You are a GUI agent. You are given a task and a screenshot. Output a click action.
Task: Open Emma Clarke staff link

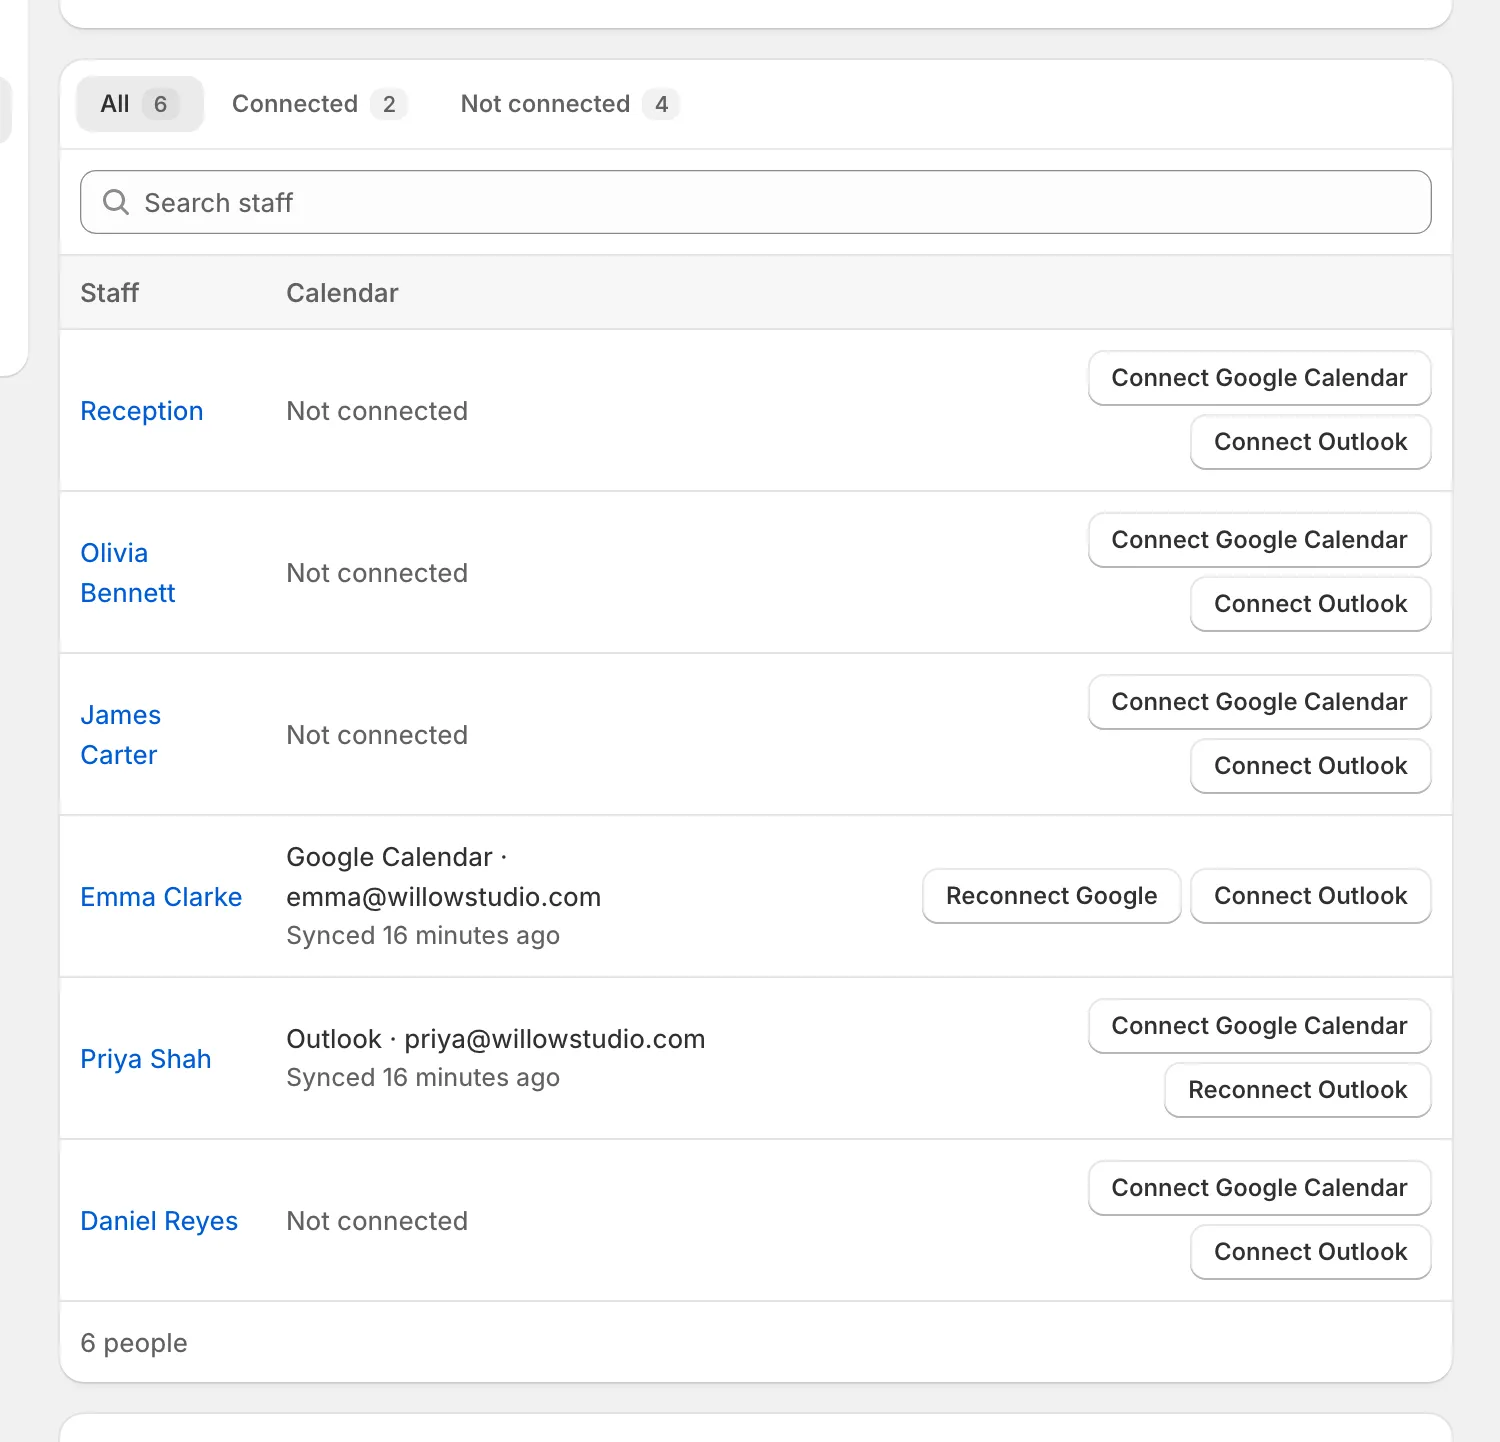click(161, 897)
